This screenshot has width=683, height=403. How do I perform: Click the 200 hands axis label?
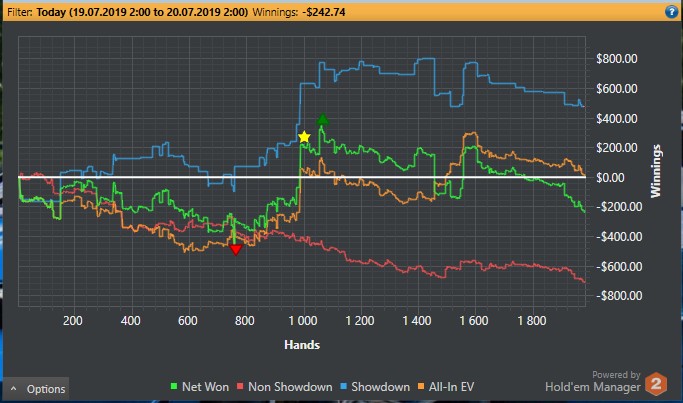[72, 321]
